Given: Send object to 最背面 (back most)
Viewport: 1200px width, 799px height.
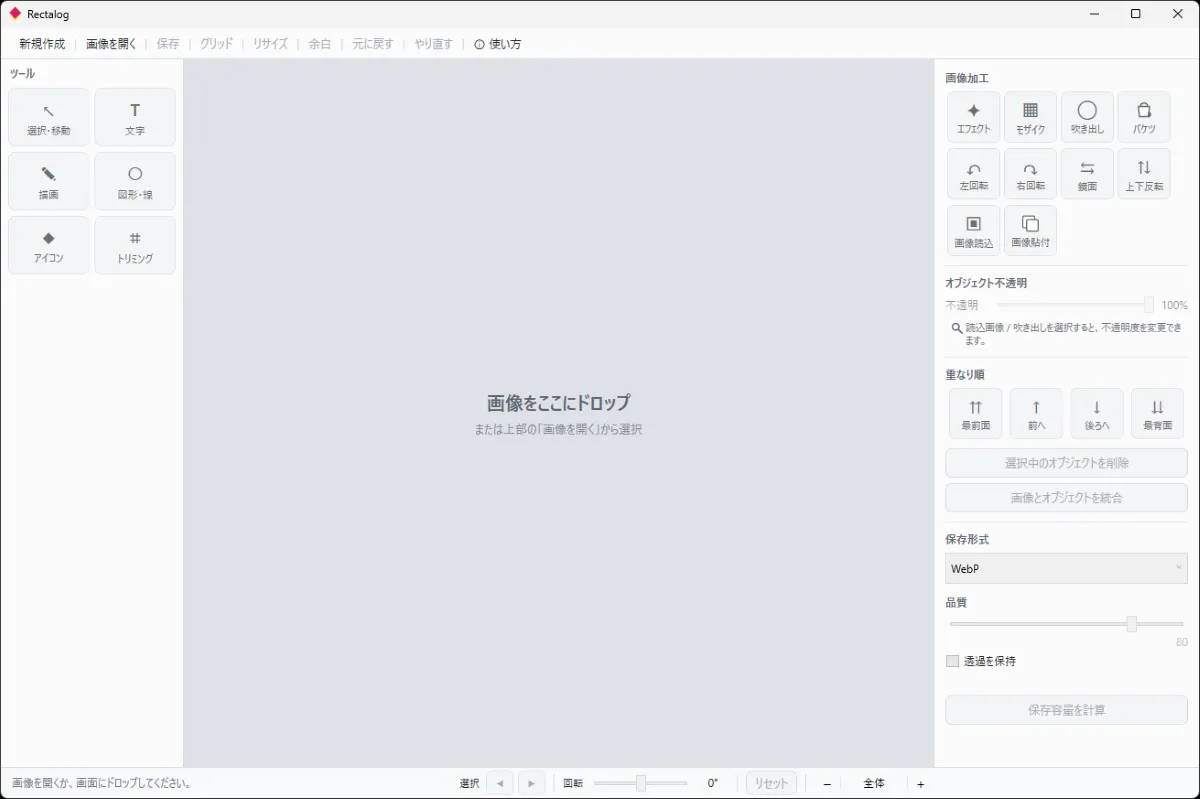Looking at the screenshot, I should [x=1157, y=413].
